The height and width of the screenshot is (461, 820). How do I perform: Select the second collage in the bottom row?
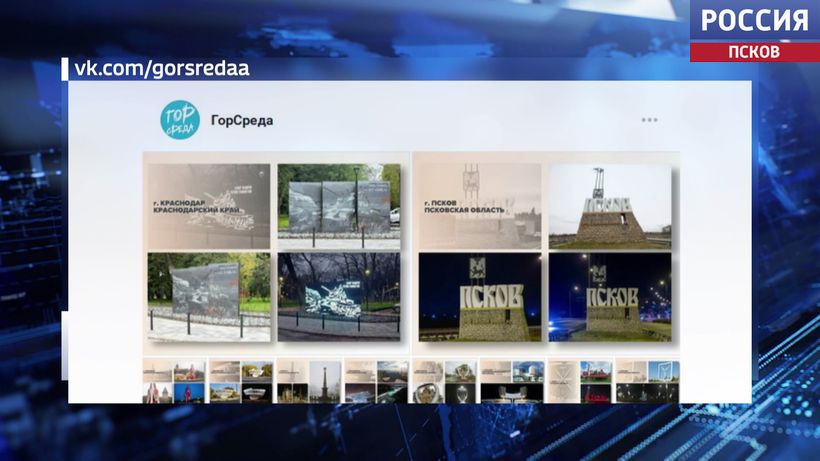pos(241,381)
